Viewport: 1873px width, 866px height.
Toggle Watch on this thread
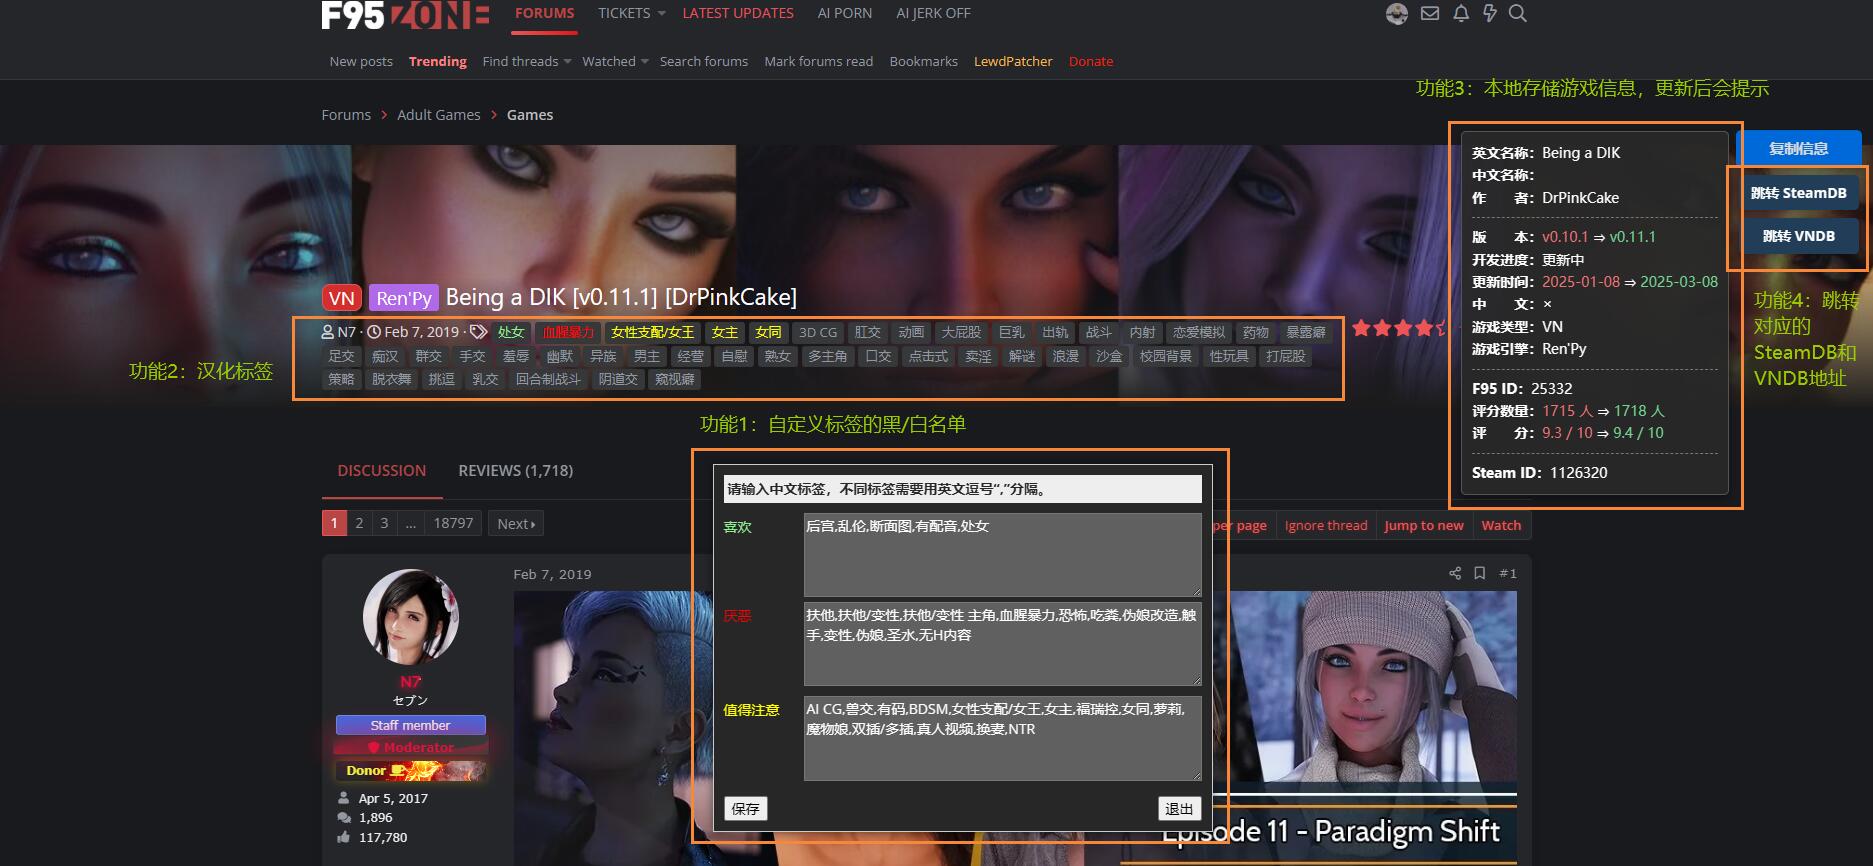point(1500,525)
